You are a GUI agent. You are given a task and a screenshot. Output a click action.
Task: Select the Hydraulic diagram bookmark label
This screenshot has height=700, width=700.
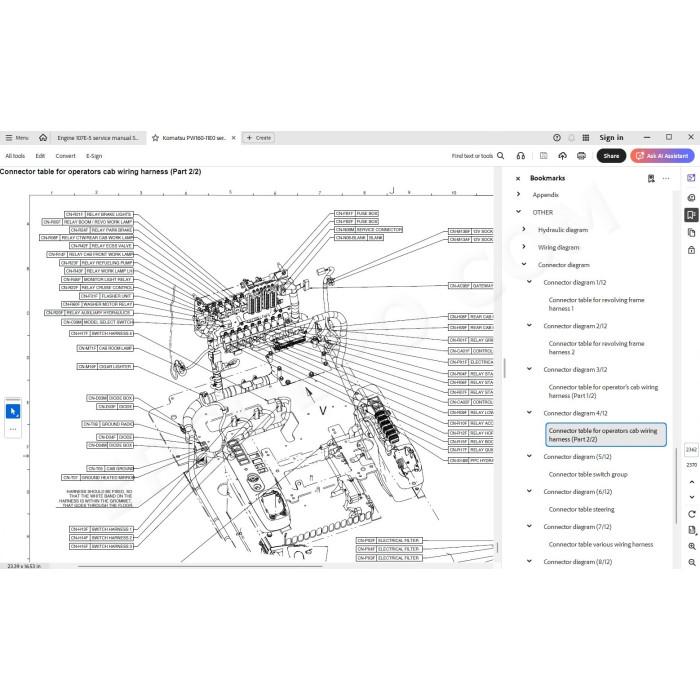563,230
